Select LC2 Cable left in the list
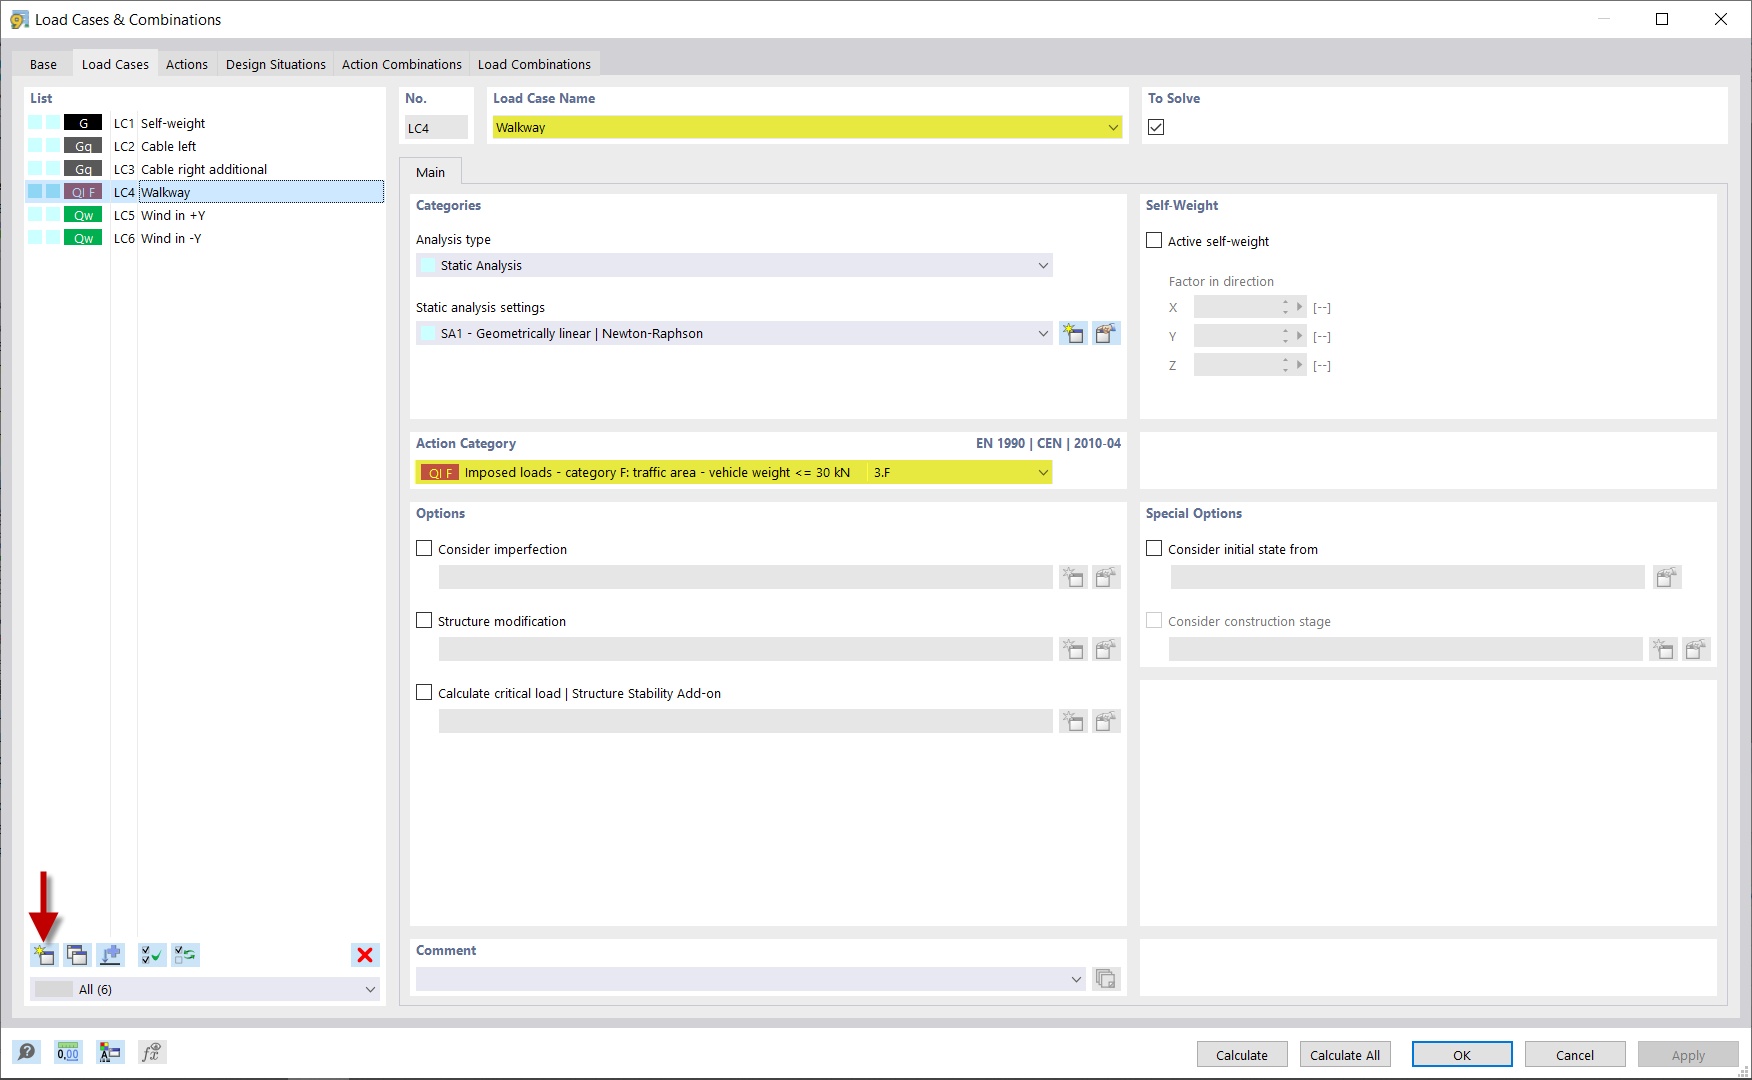1752x1080 pixels. pos(205,146)
